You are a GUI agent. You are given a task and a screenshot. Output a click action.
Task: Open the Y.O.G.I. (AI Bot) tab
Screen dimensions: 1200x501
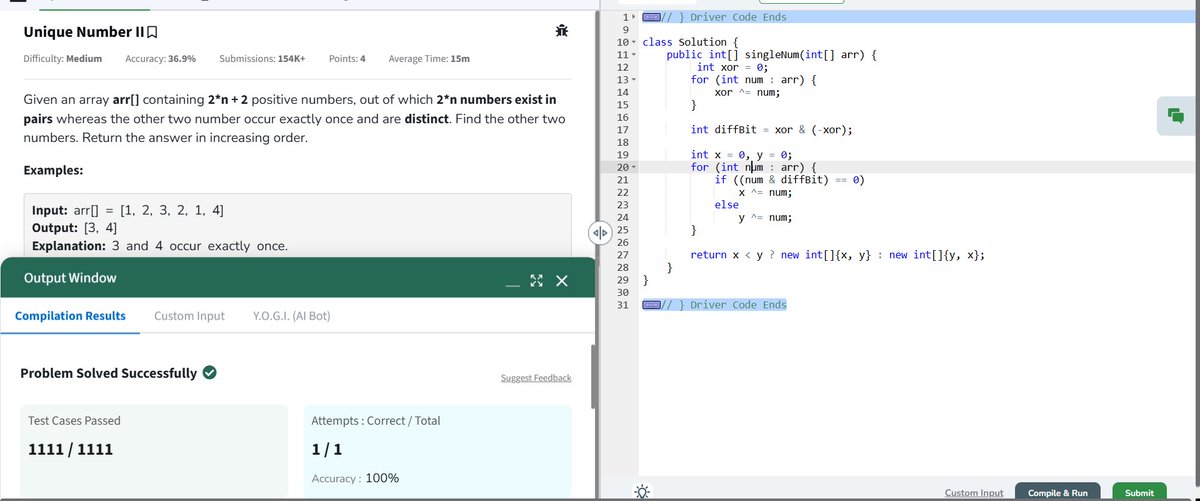(292, 316)
